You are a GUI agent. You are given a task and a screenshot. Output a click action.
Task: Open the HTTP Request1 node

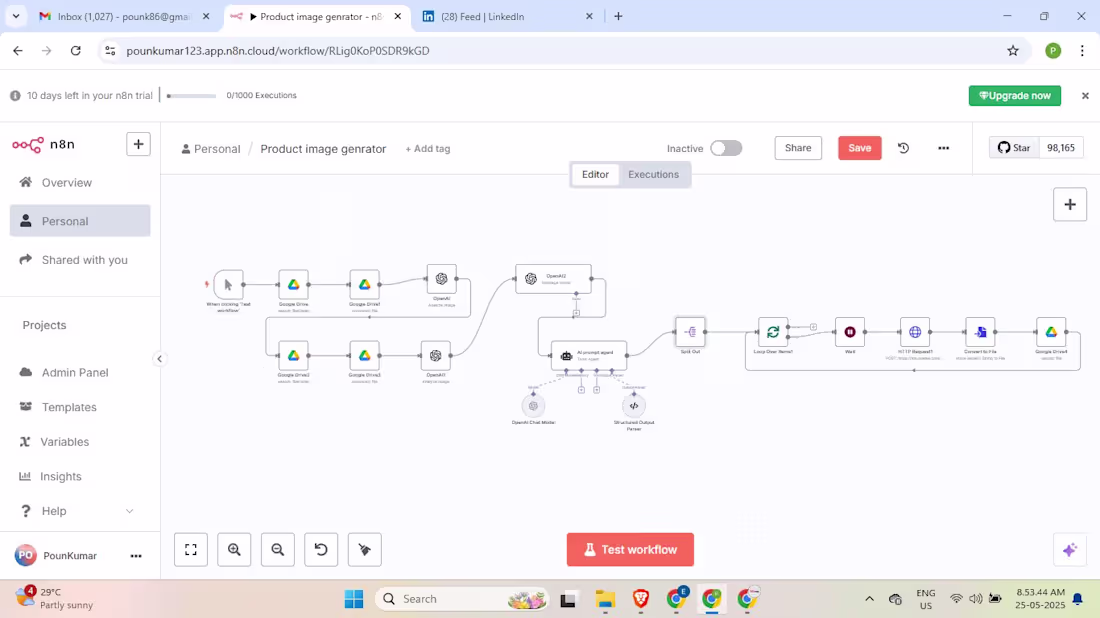[x=916, y=331]
